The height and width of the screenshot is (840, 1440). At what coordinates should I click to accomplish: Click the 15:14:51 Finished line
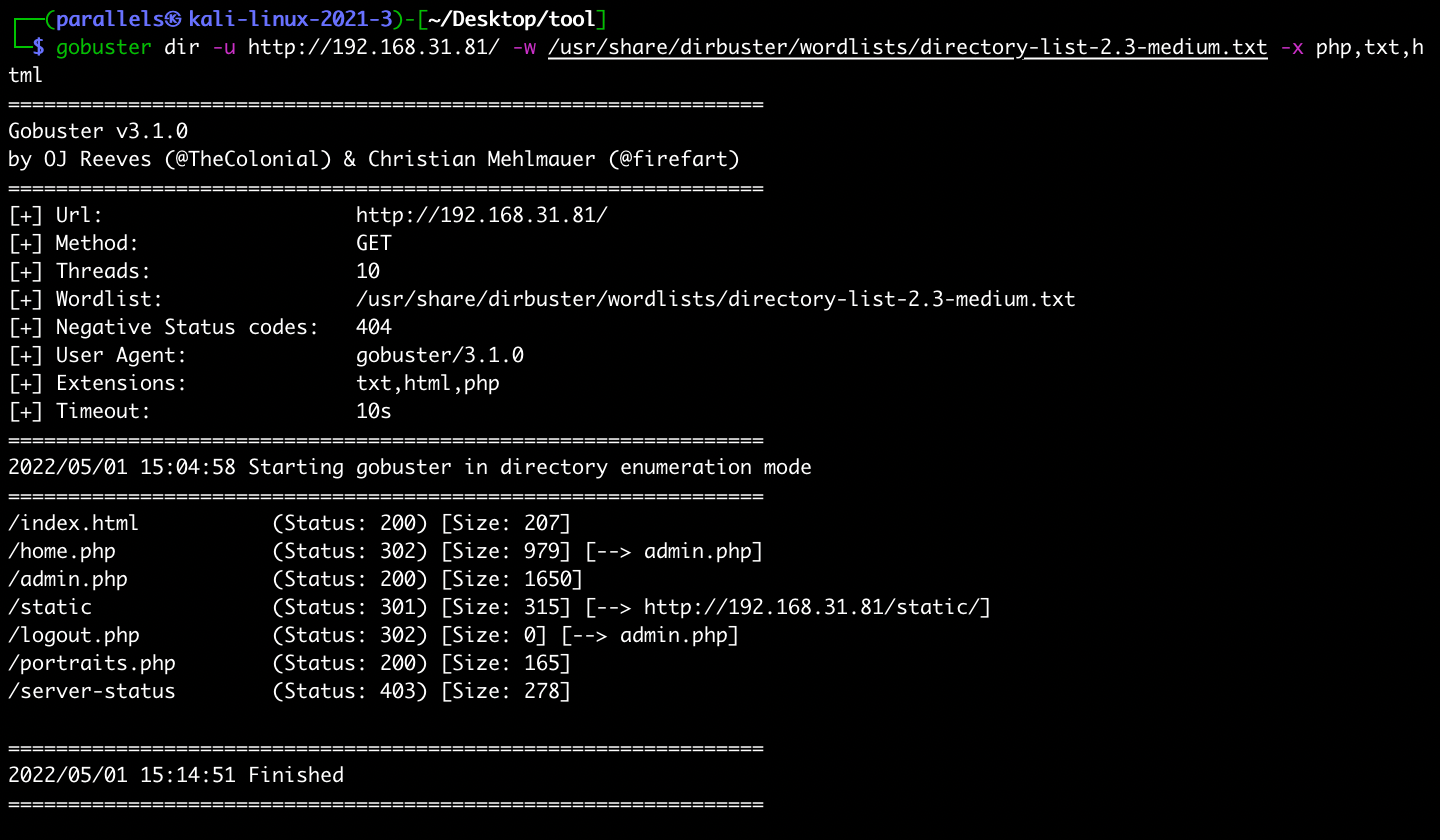tap(175, 775)
